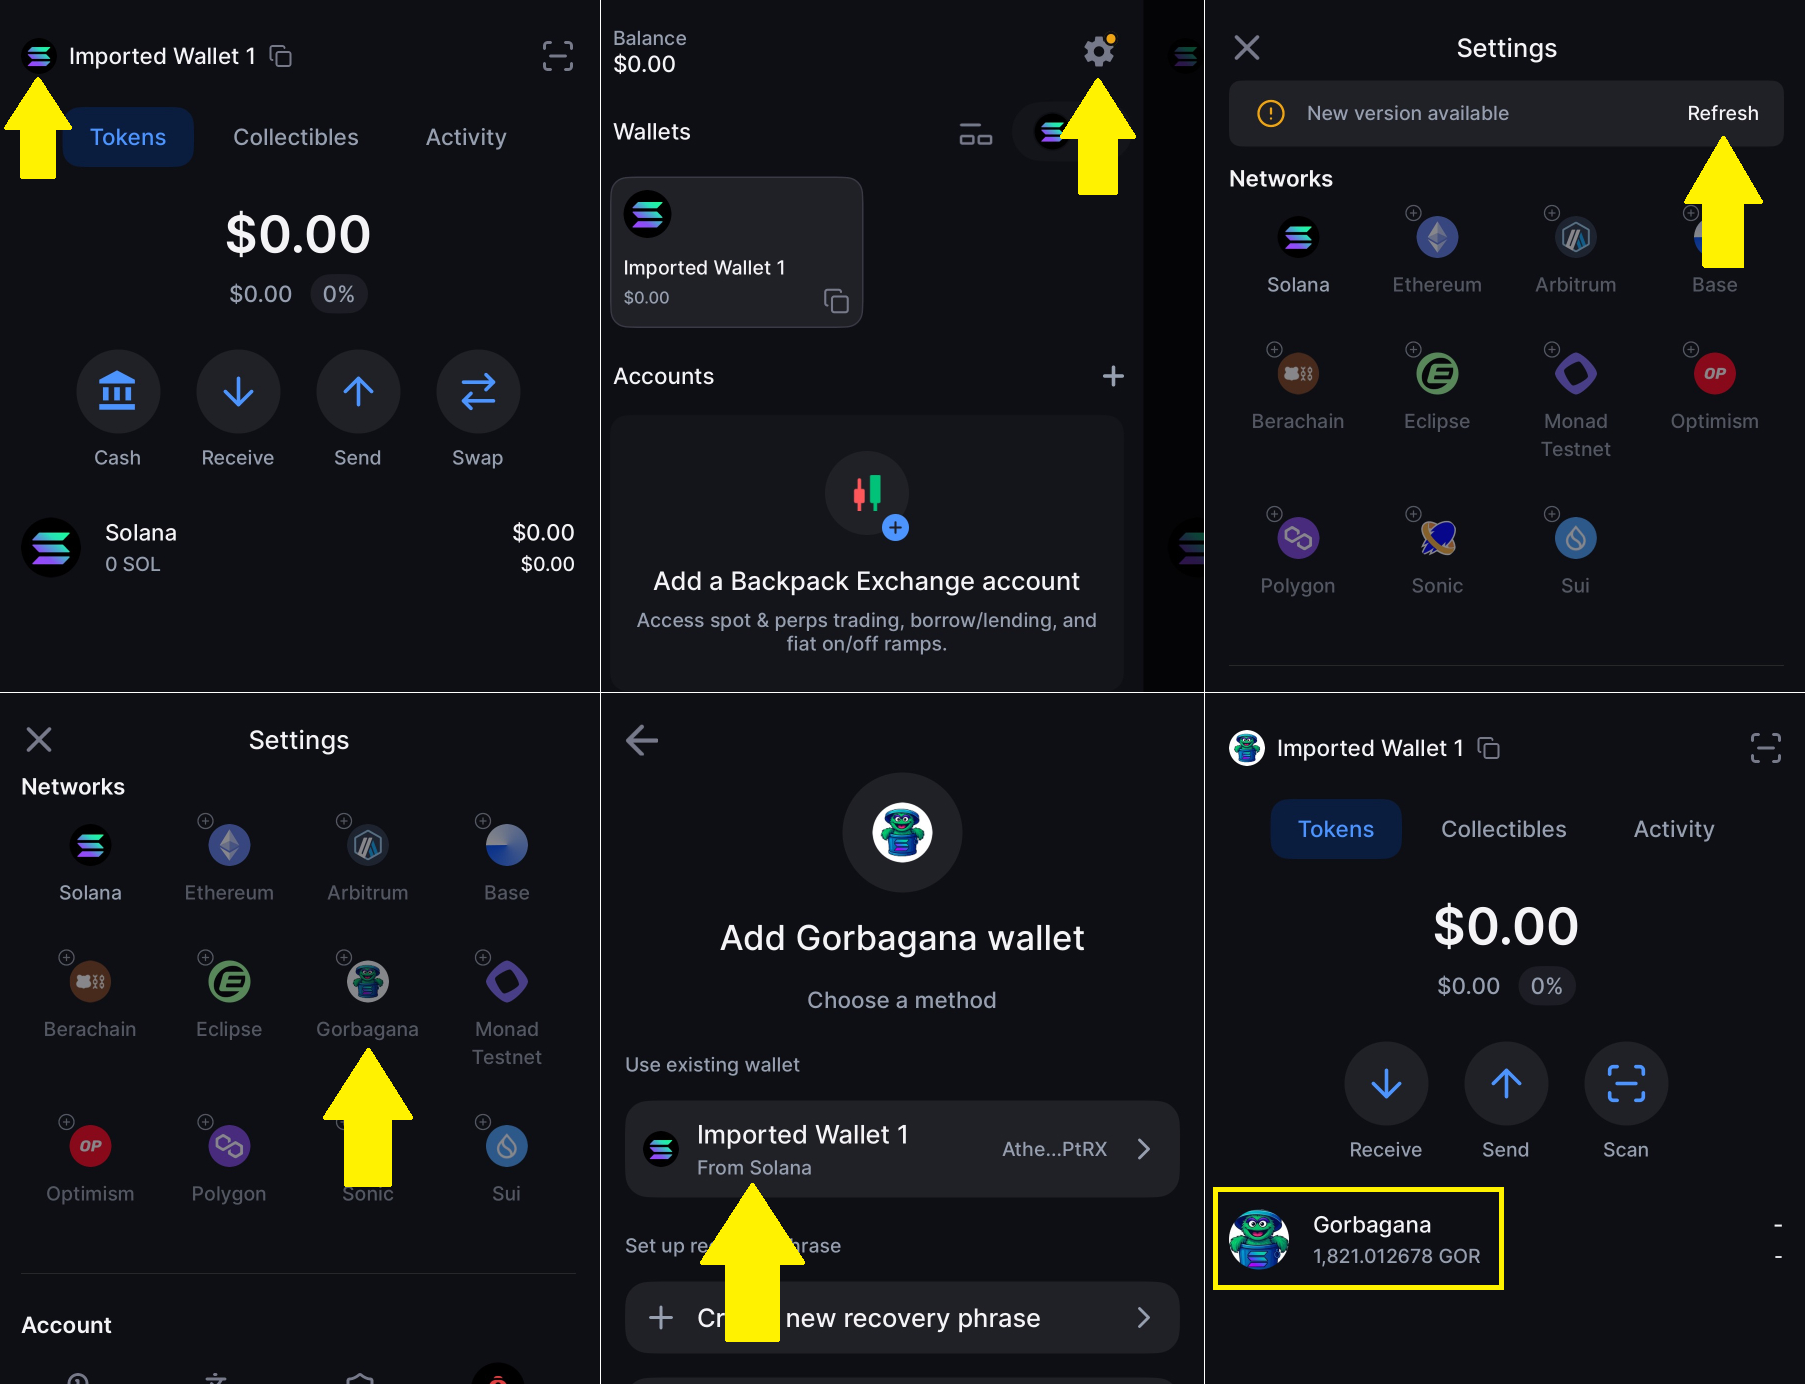
Task: Open the Add a Backpack Exchange account card
Action: 867,552
